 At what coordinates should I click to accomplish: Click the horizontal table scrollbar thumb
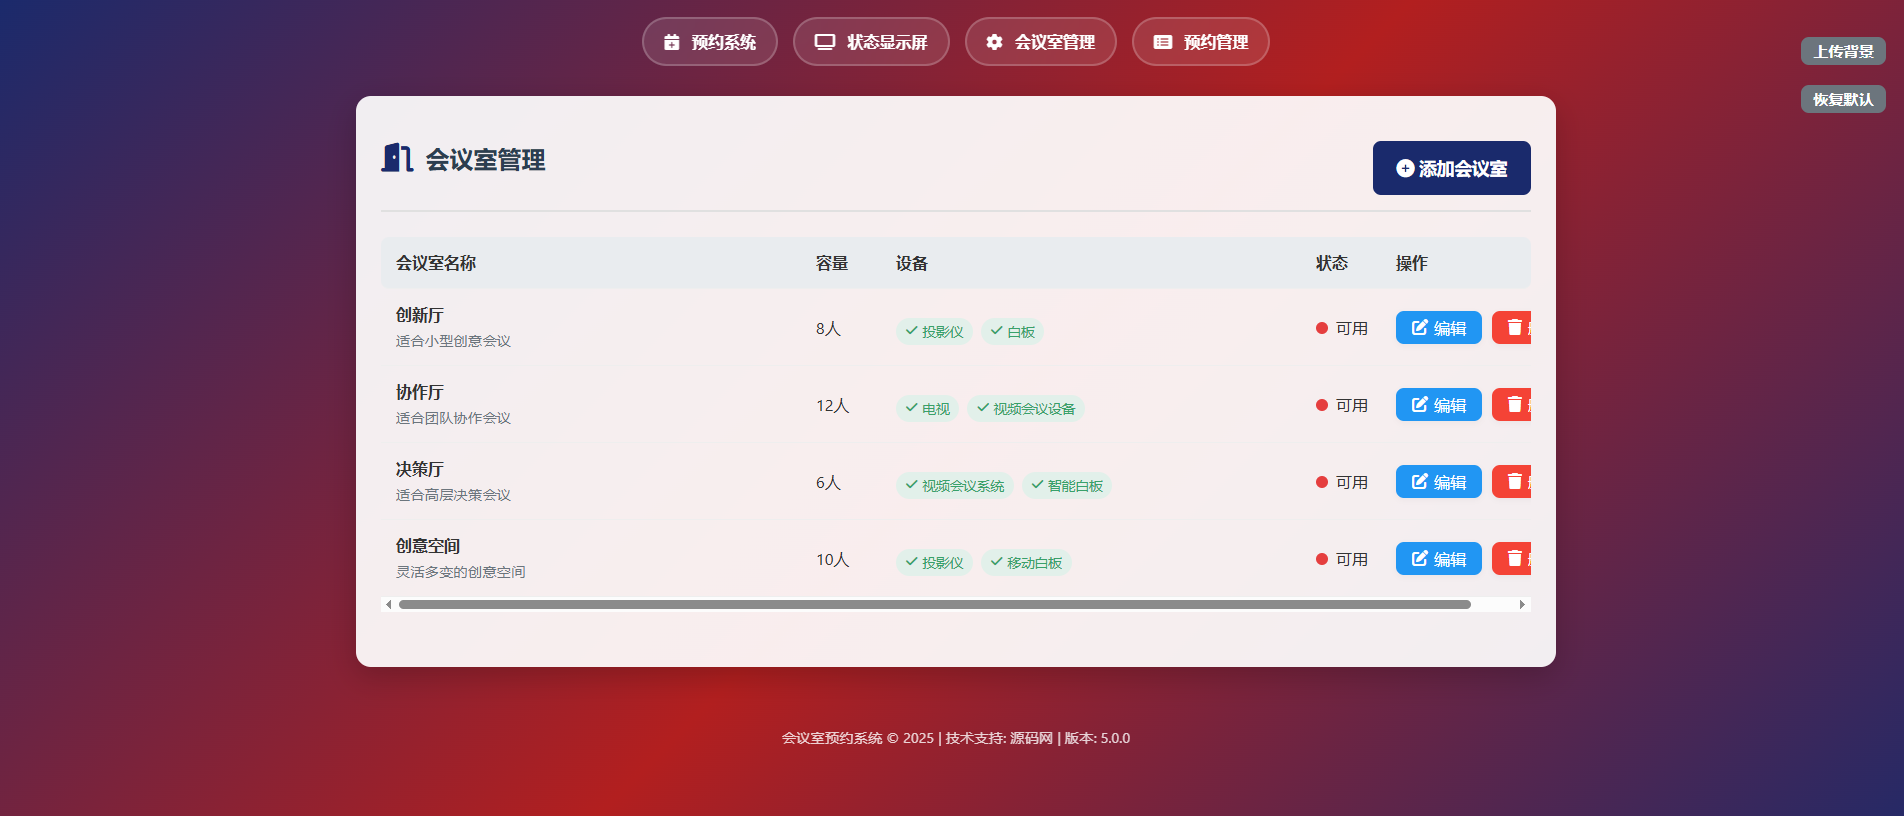pyautogui.click(x=934, y=604)
